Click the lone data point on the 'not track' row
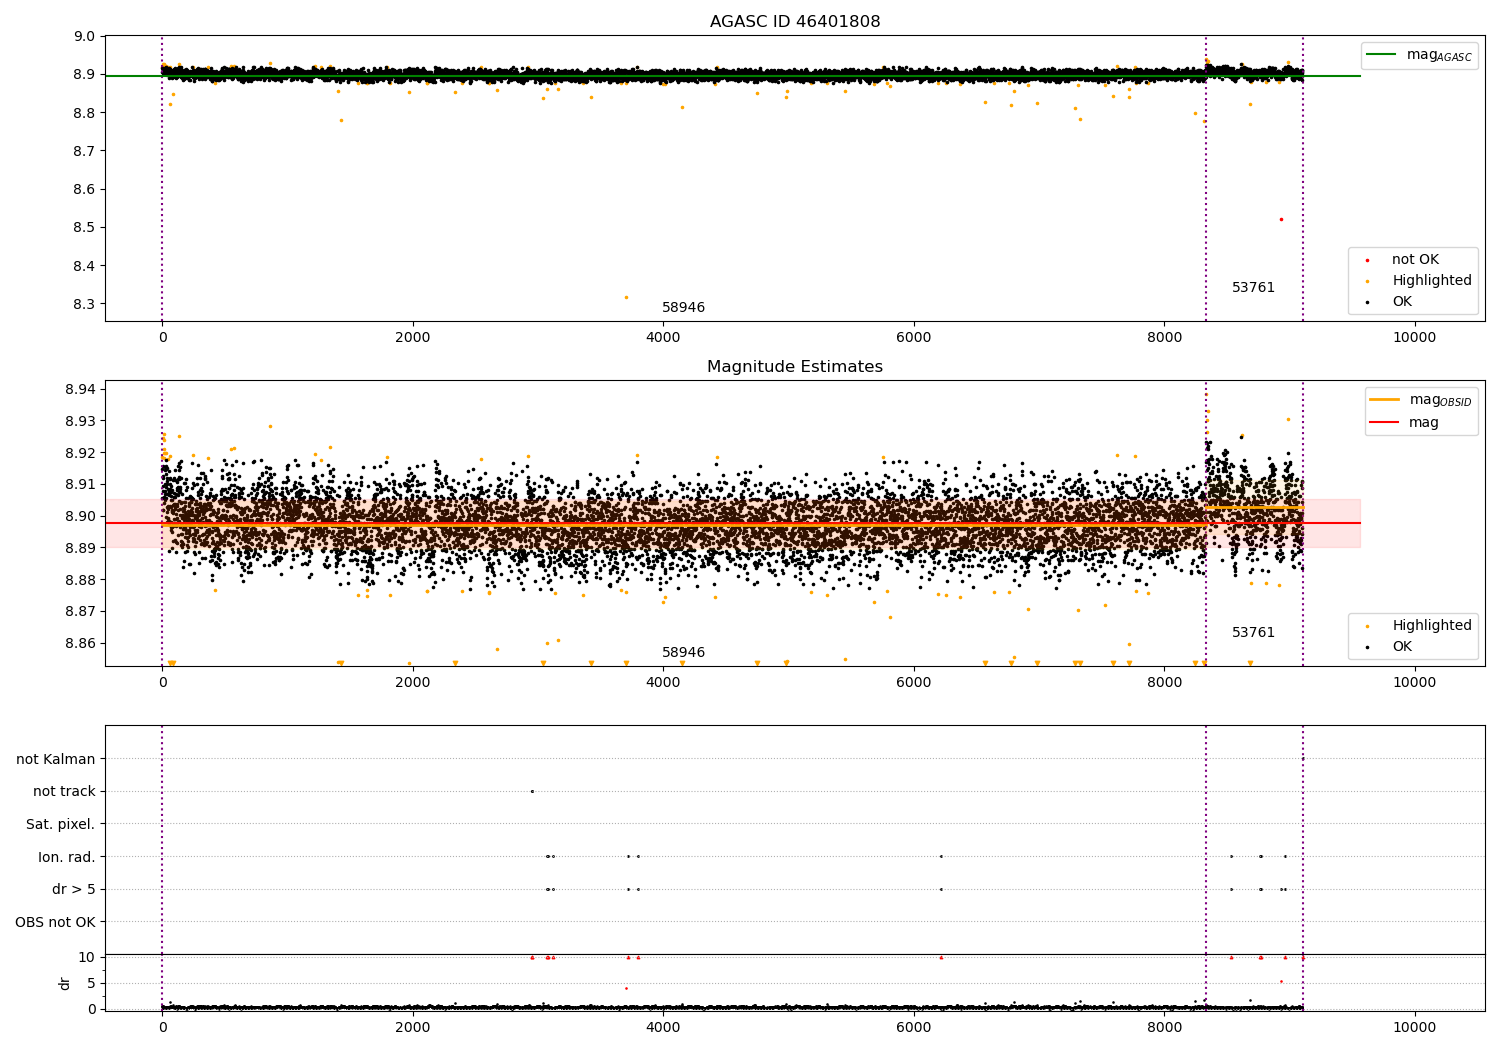Viewport: 1500px width, 1050px height. 532,791
